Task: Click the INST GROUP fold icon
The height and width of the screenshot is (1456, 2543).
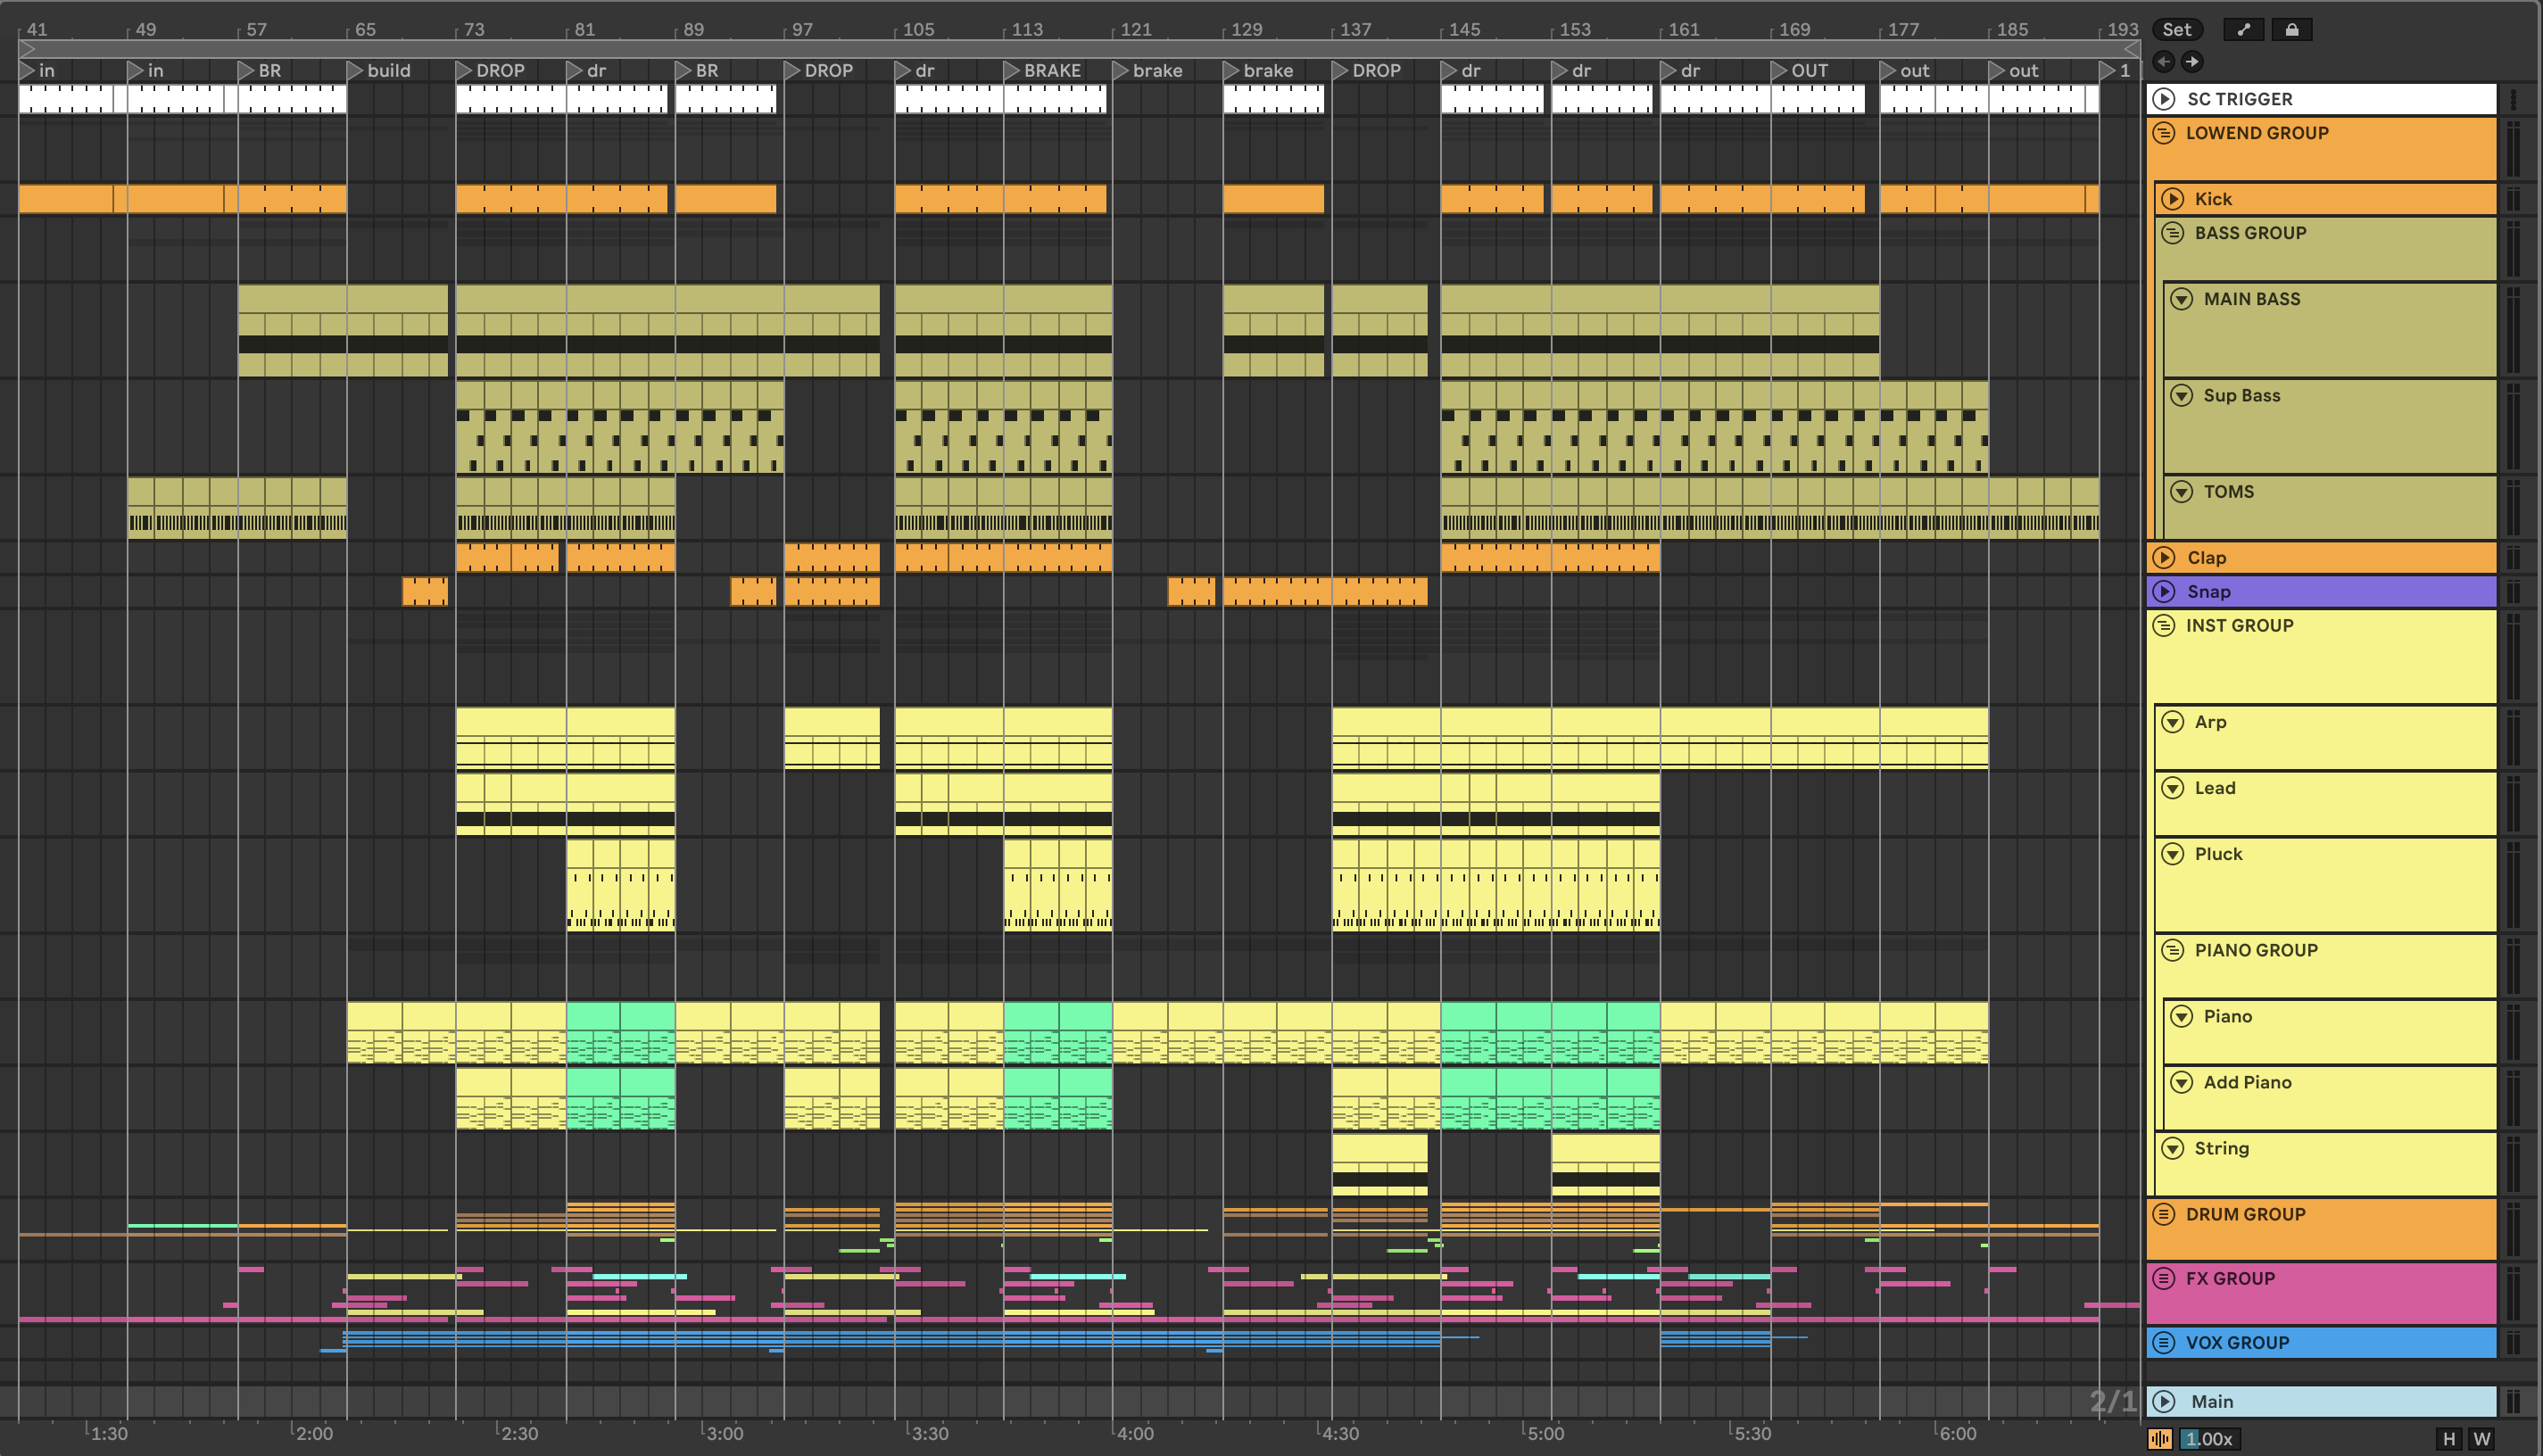Action: (x=2164, y=626)
